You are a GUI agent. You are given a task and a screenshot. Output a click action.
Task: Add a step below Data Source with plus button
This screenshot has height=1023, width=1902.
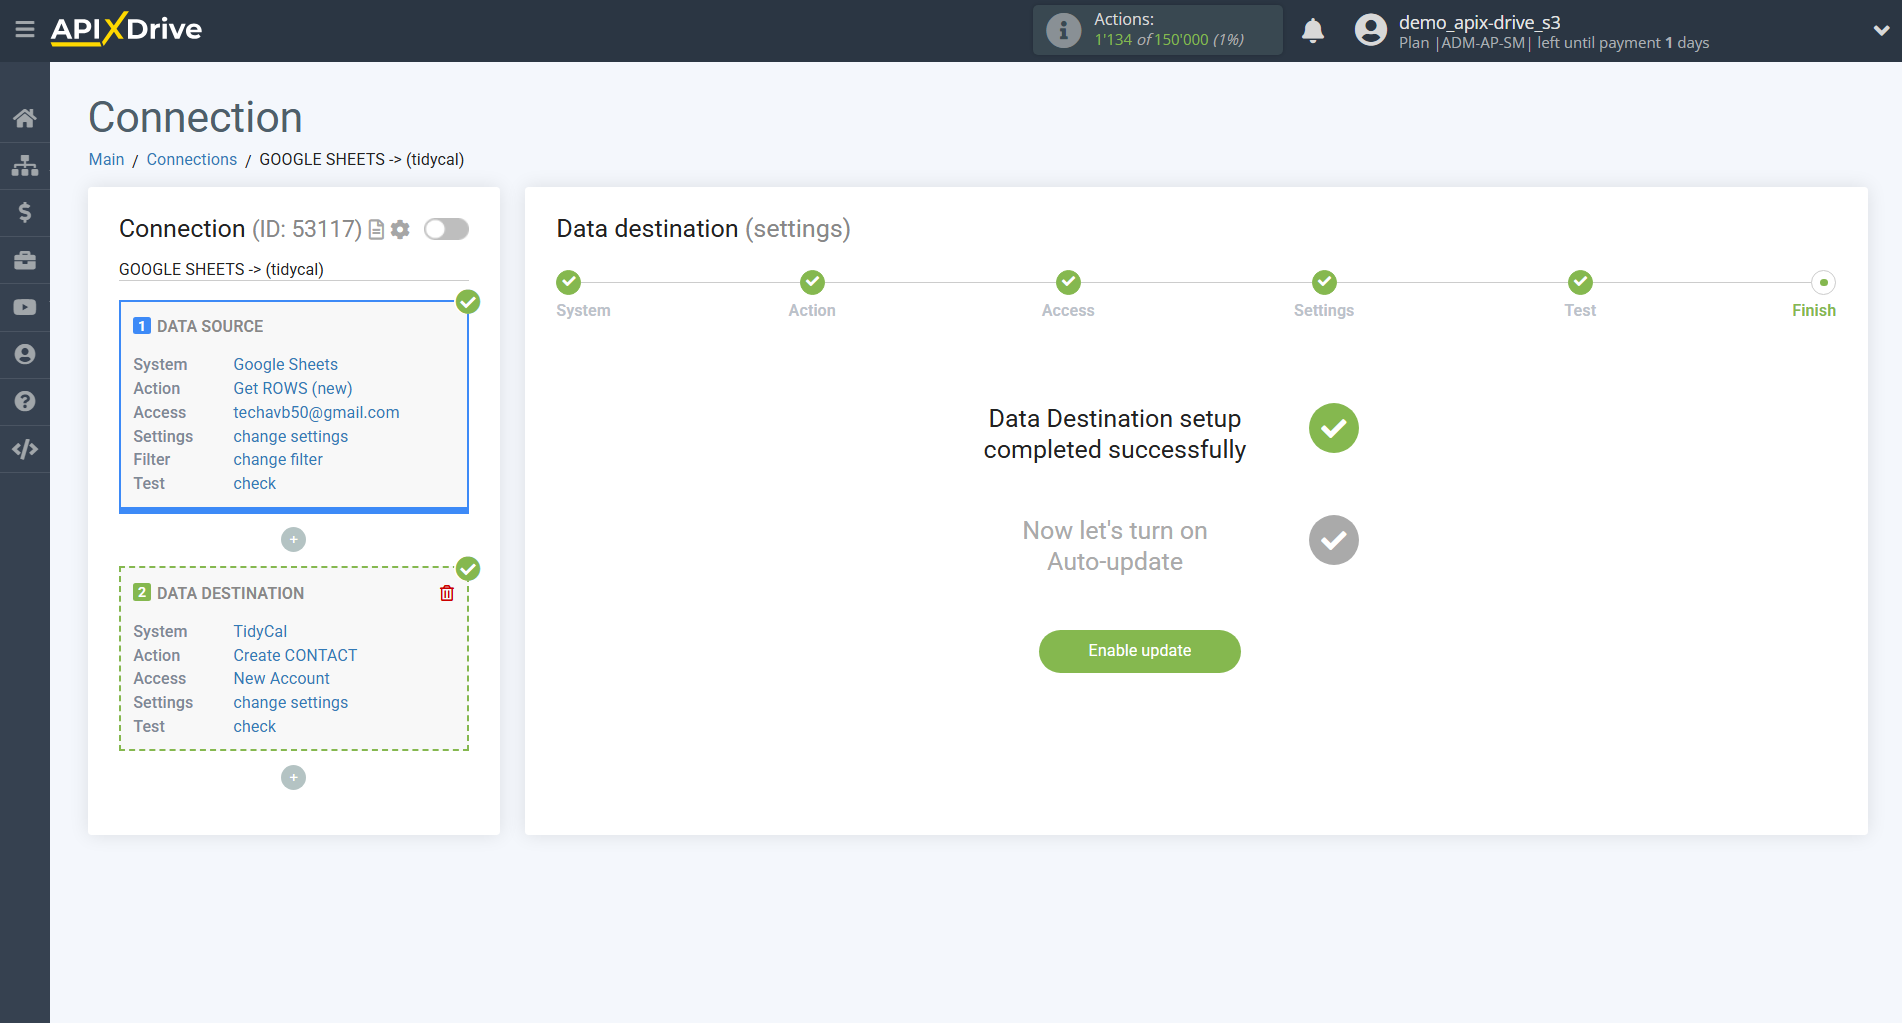coord(293,539)
